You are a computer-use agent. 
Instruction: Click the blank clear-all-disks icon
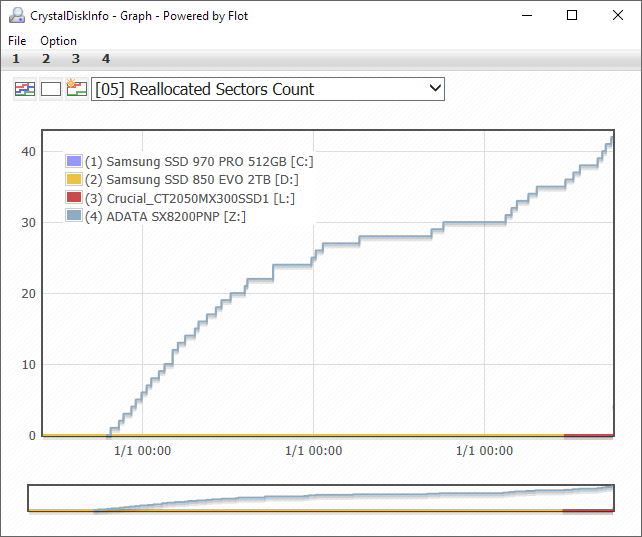(51, 89)
